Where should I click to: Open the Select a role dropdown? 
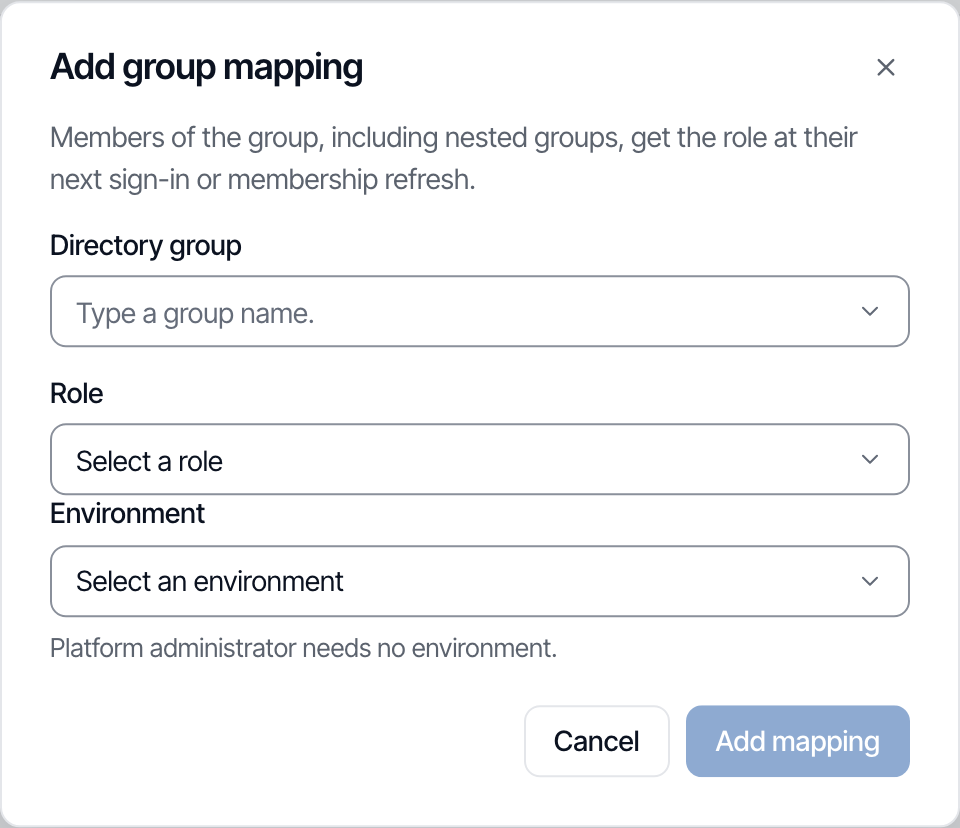click(x=479, y=459)
